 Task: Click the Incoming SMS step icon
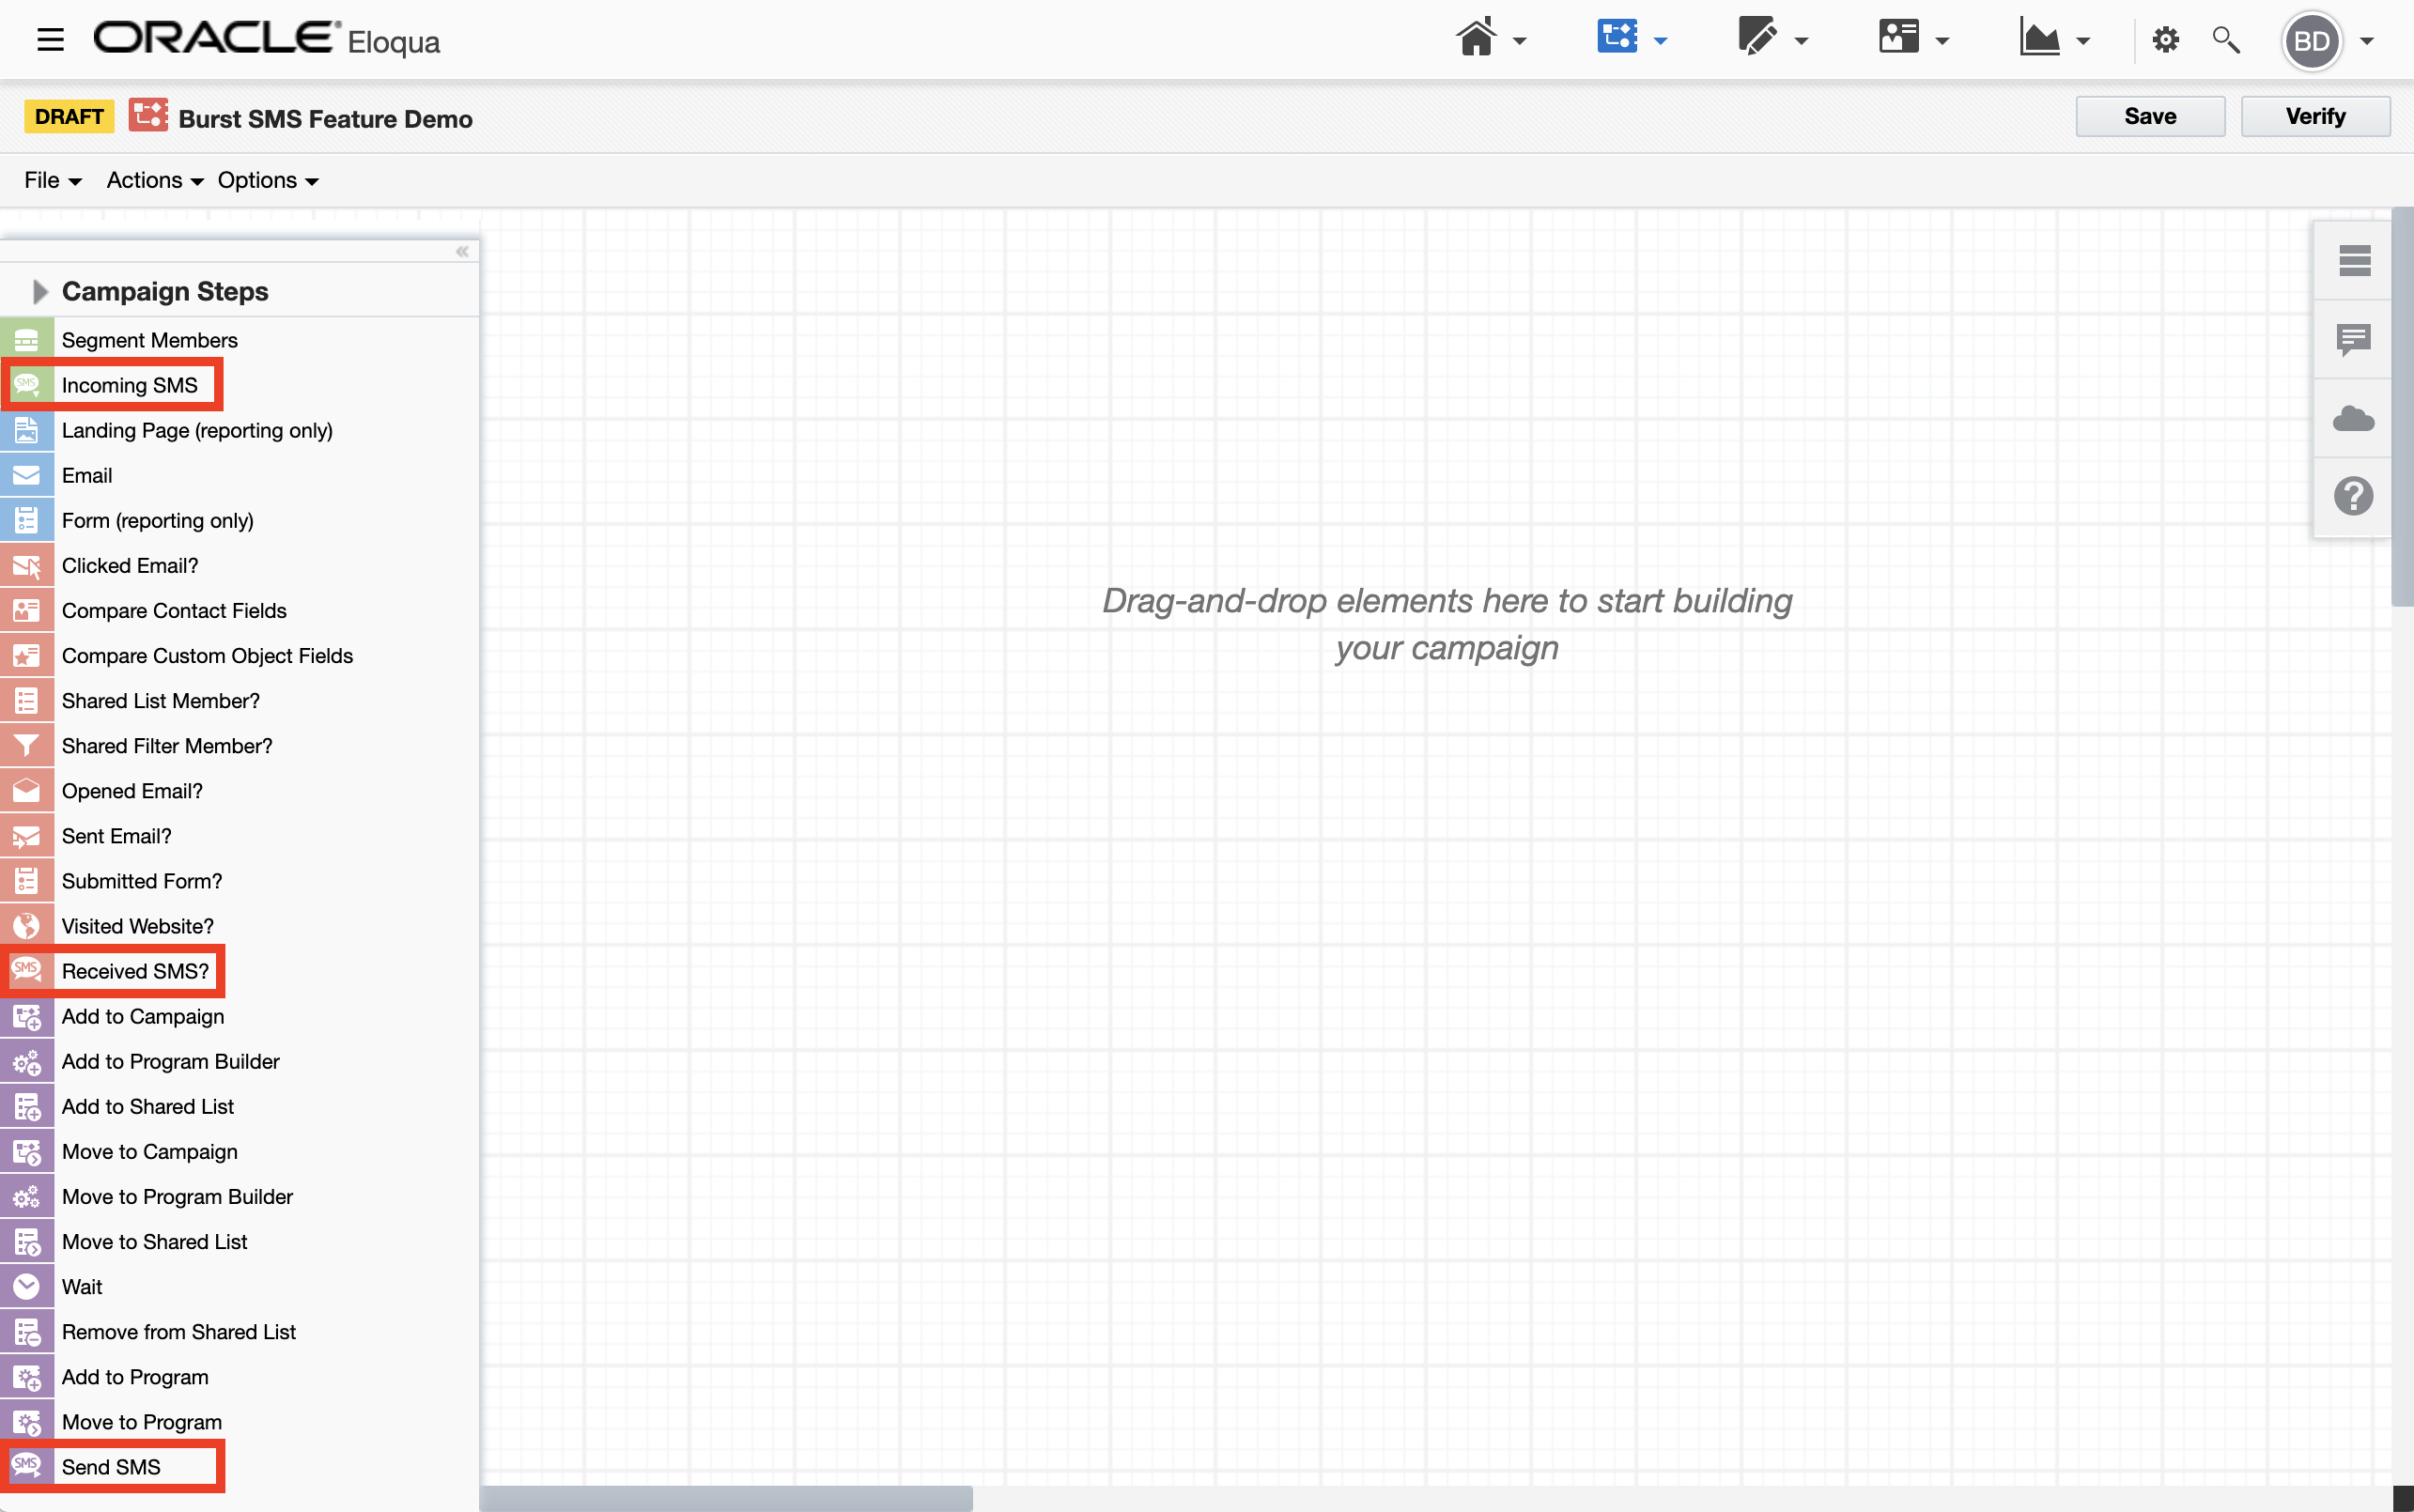[27, 385]
